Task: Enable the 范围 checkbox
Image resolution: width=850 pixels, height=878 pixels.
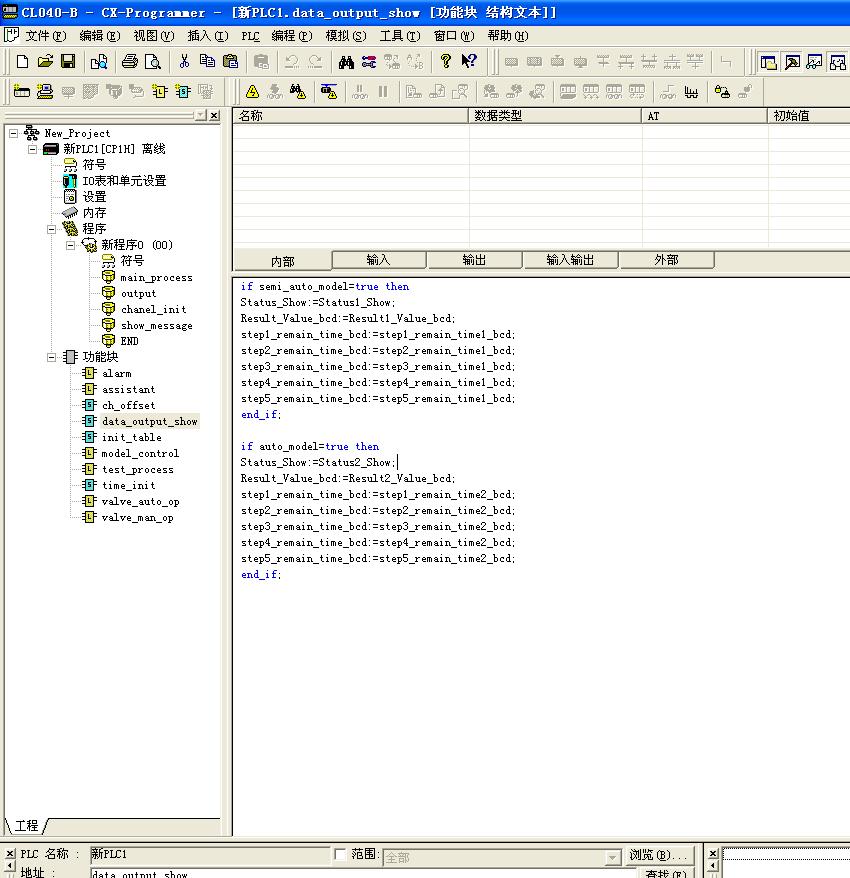Action: pyautogui.click(x=341, y=854)
